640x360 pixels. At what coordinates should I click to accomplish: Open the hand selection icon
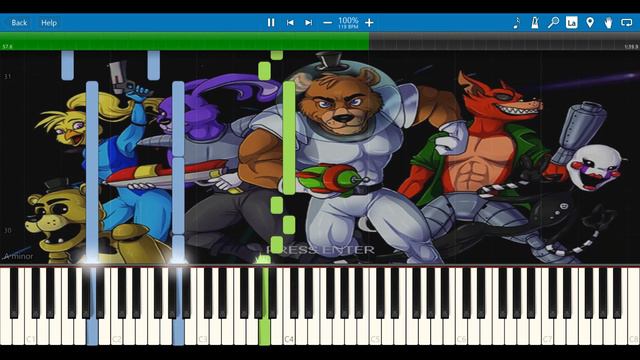pyautogui.click(x=608, y=23)
